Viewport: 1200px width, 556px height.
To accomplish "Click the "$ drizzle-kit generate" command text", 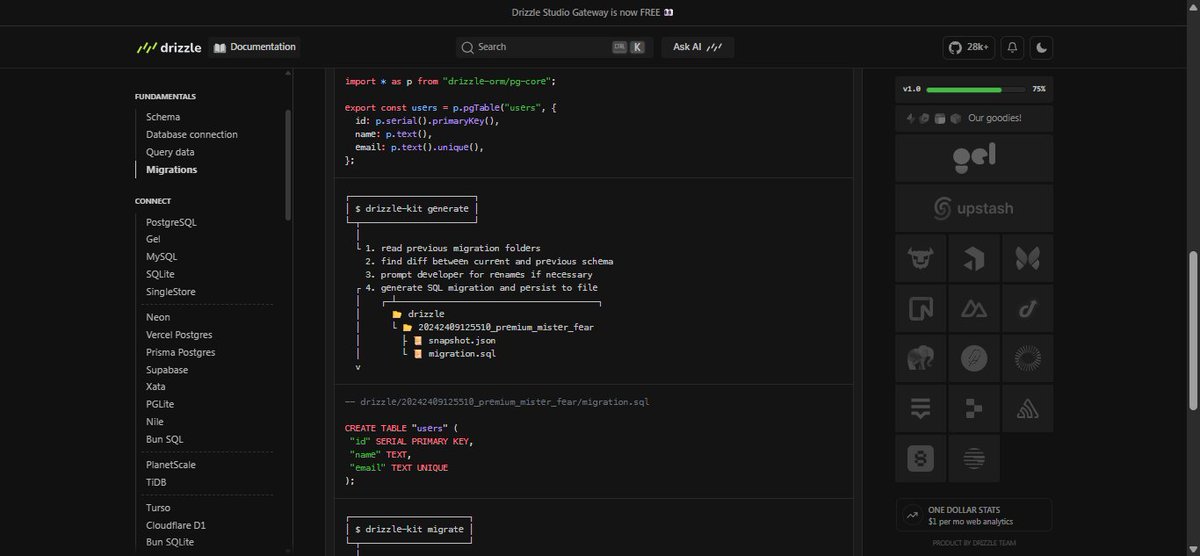I will (x=412, y=209).
